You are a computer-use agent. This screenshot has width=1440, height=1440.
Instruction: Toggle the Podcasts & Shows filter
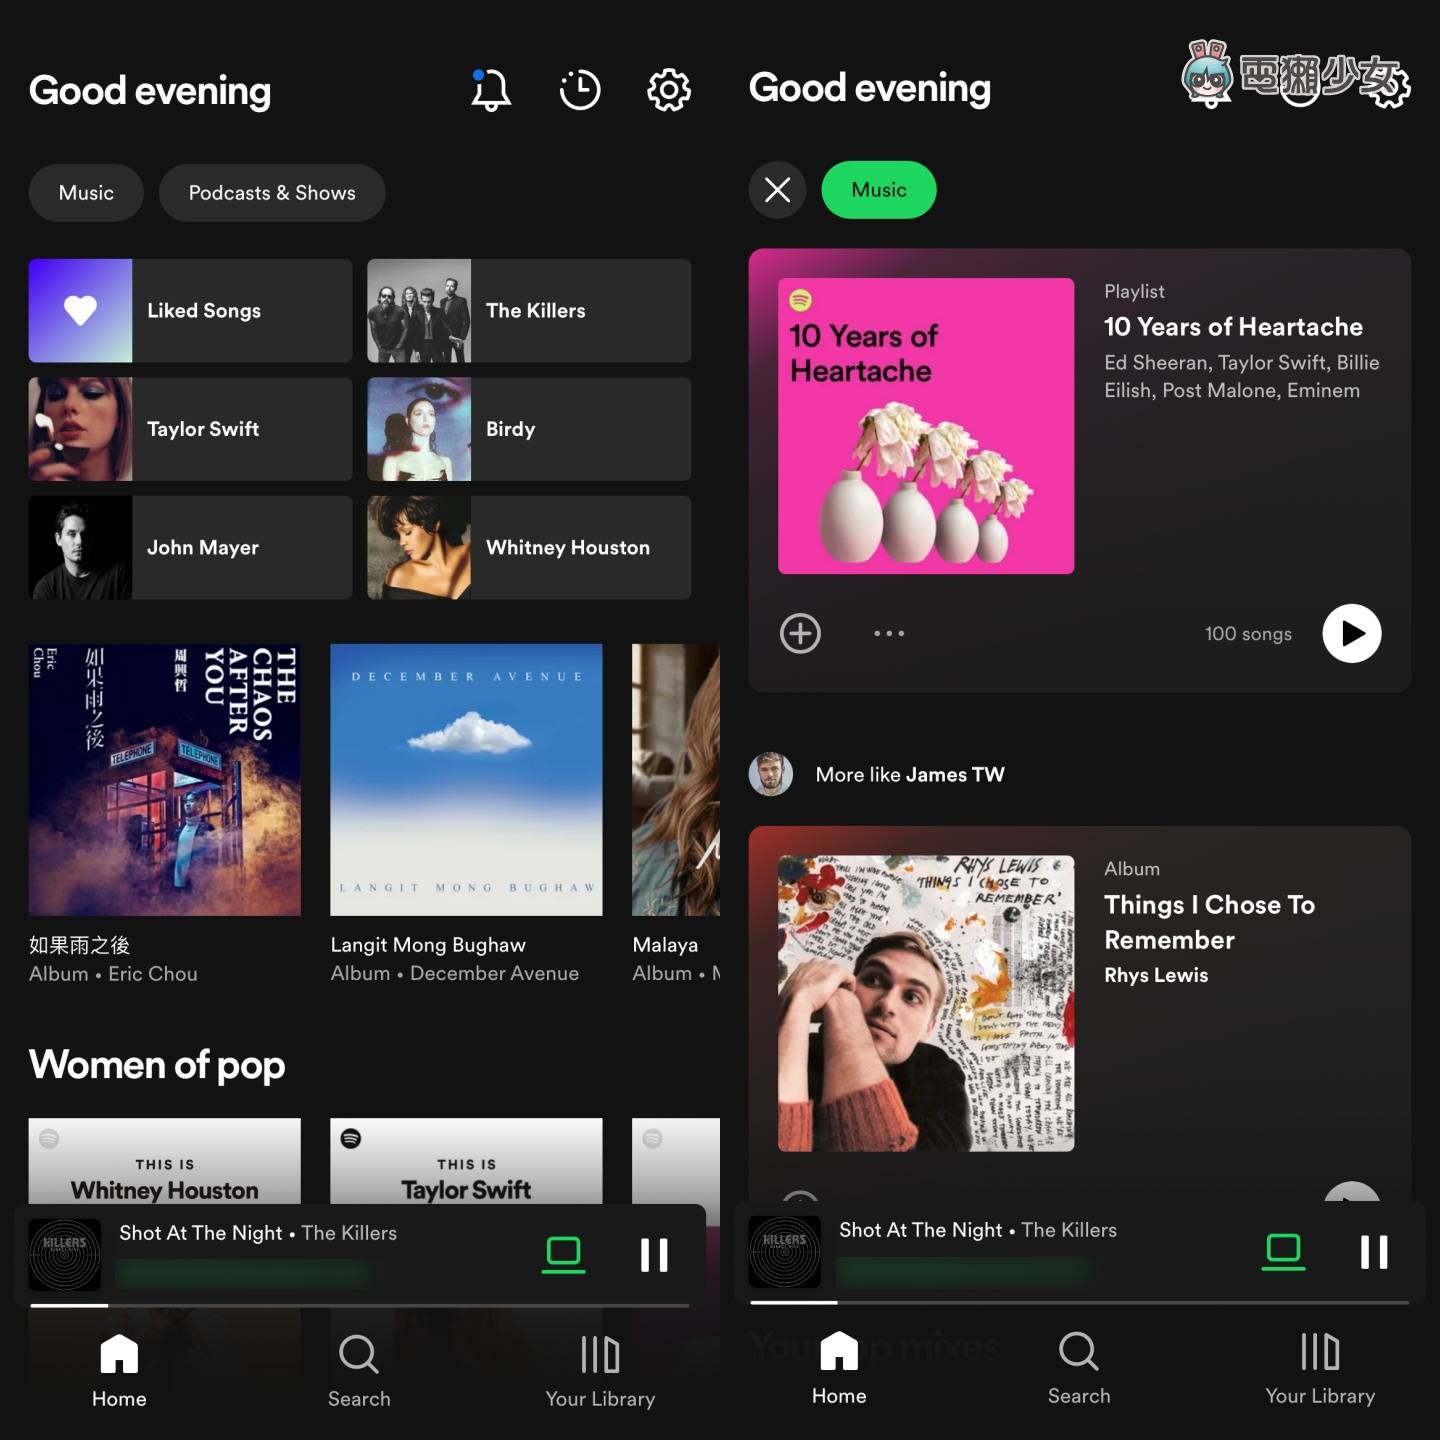pyautogui.click(x=272, y=192)
